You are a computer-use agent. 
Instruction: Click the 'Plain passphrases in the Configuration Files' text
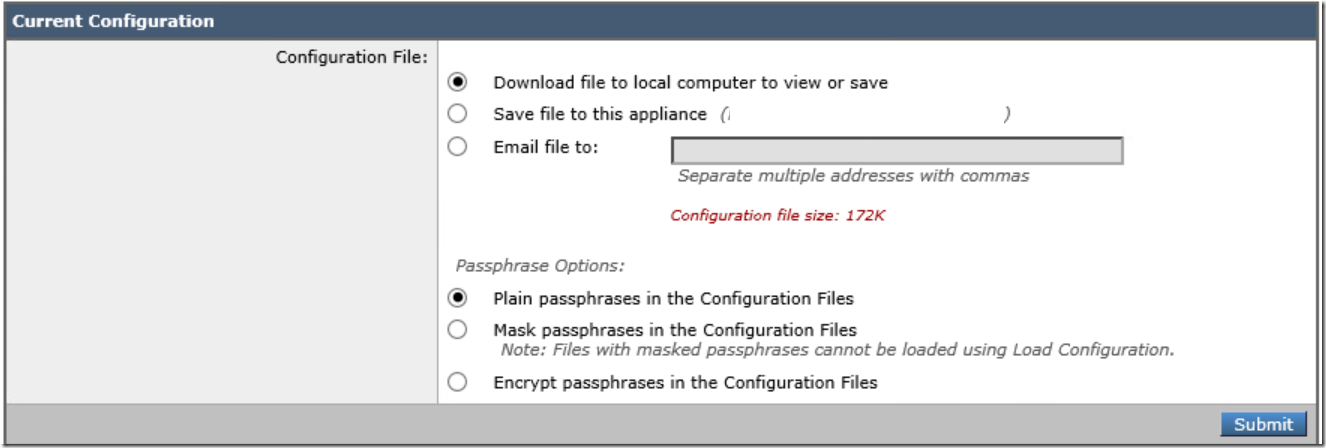[673, 299]
